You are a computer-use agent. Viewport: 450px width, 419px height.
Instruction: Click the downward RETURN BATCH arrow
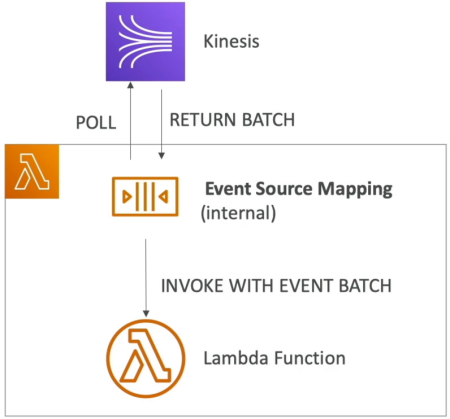click(x=161, y=124)
